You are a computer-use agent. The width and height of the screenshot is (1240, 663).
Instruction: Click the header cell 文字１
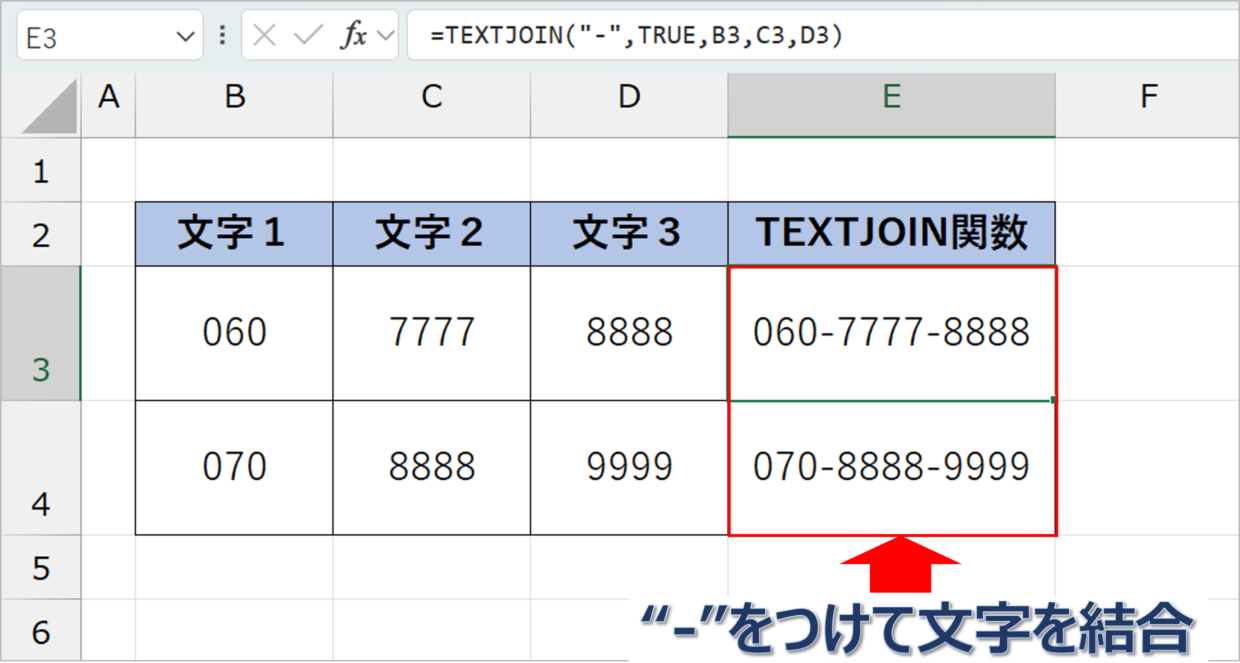pos(234,234)
